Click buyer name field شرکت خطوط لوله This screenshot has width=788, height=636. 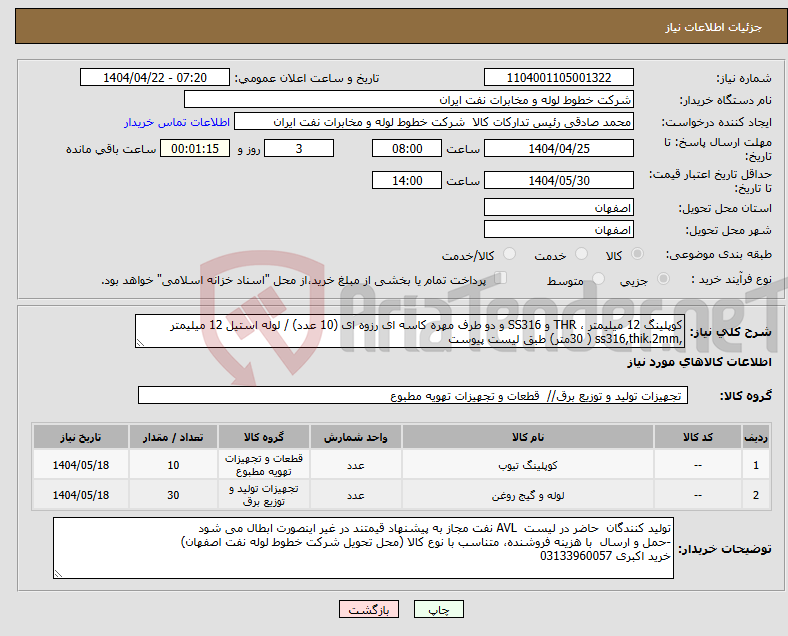409,99
